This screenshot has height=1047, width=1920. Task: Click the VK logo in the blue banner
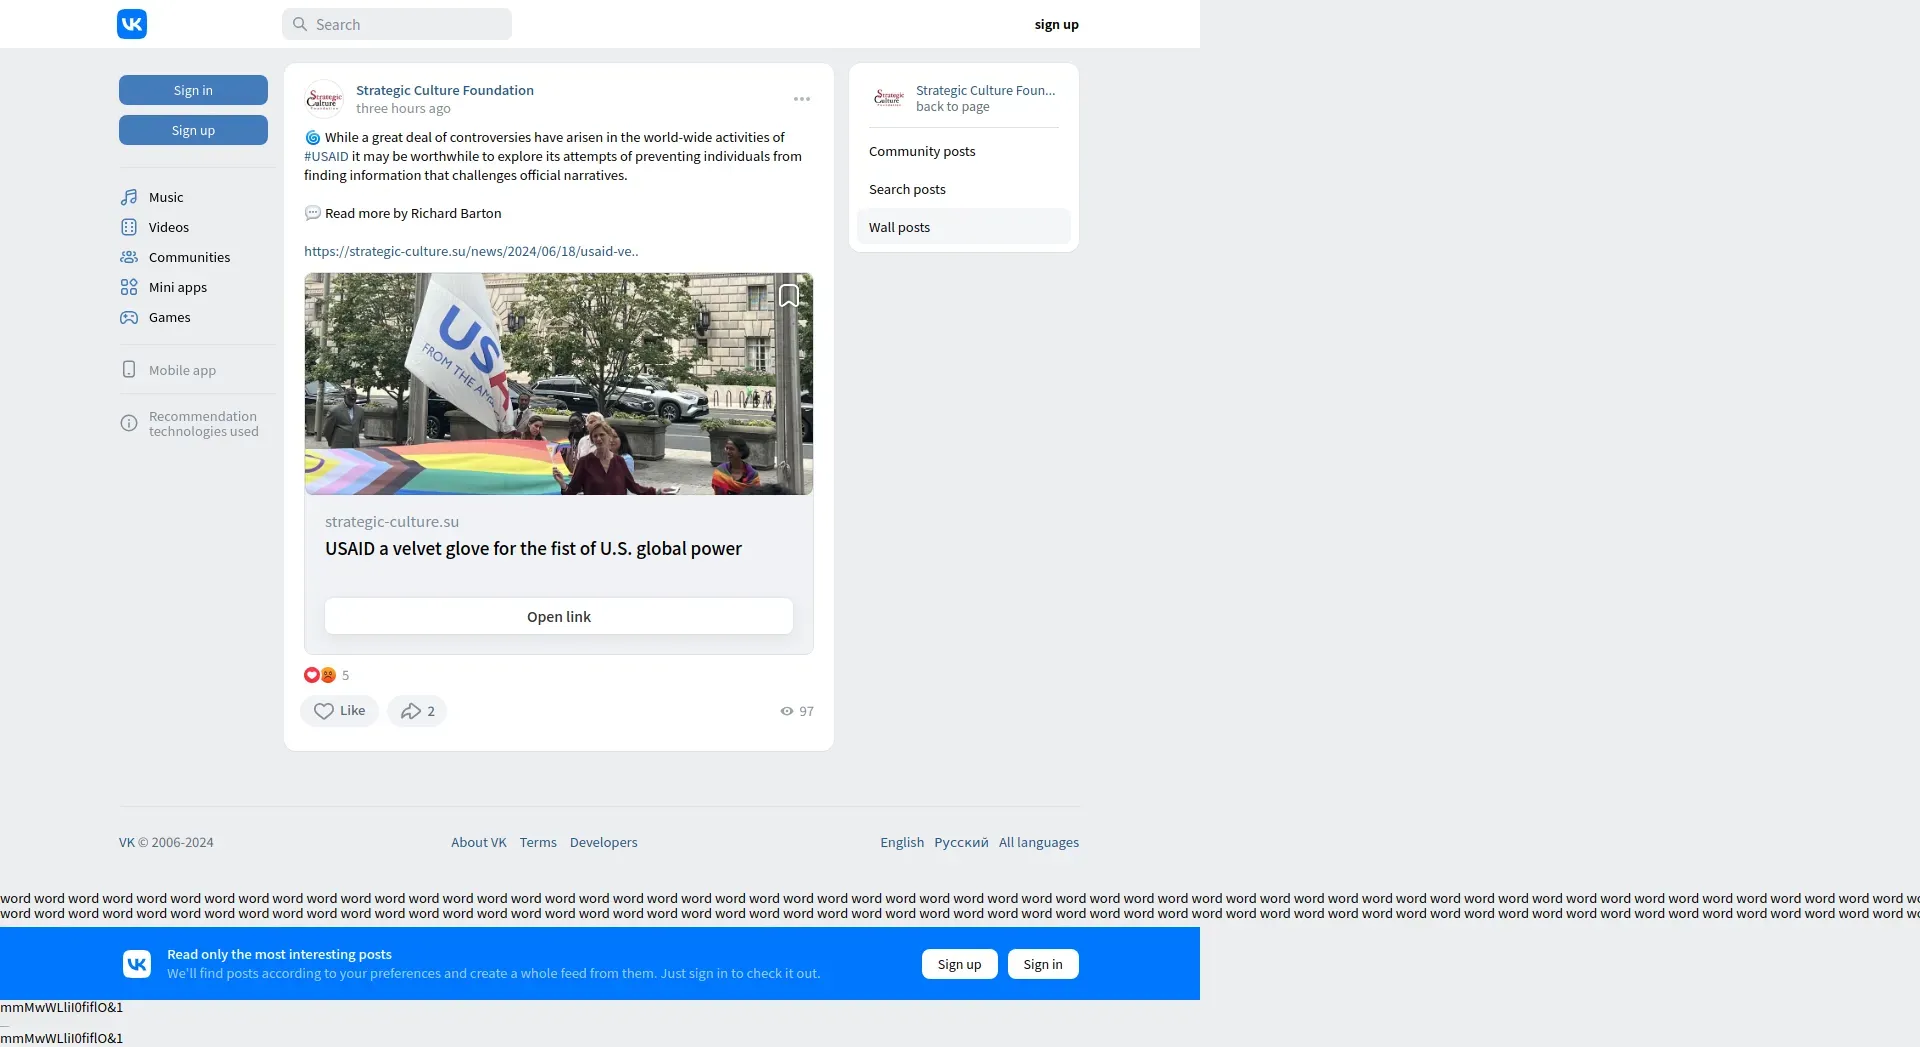pos(137,964)
